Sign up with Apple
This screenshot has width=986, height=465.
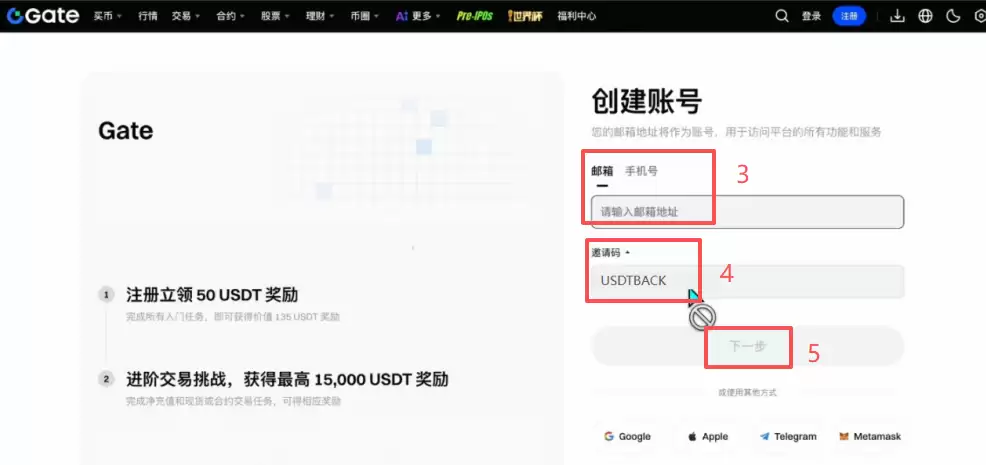click(707, 436)
